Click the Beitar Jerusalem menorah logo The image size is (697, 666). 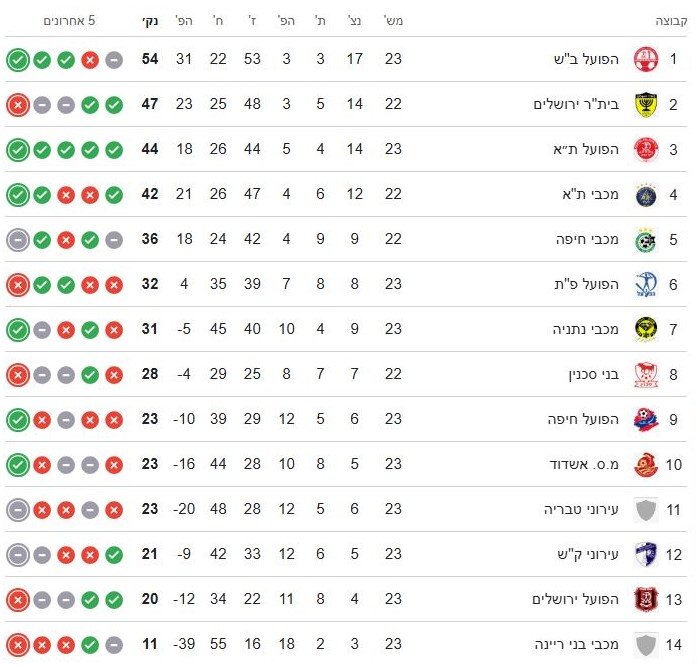[647, 105]
